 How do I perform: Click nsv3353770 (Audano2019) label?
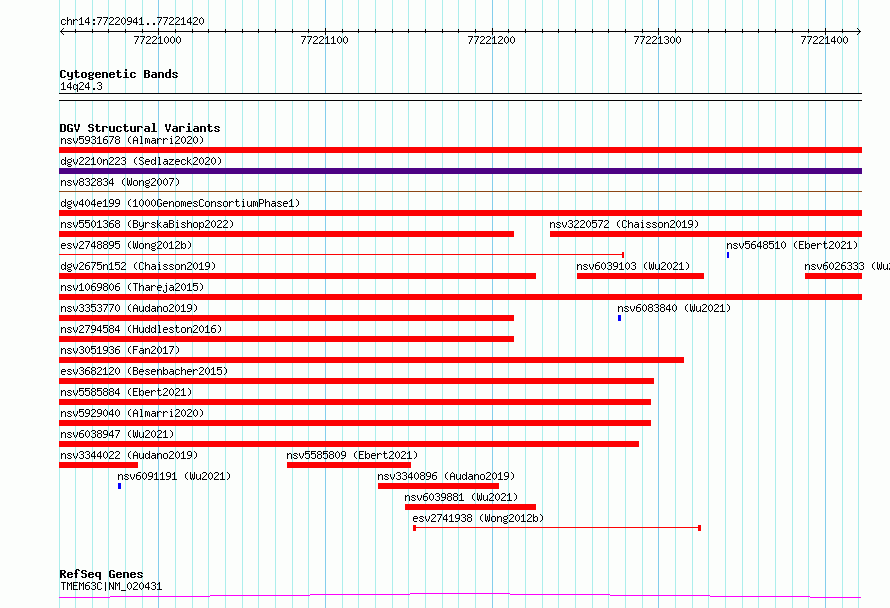coord(129,308)
